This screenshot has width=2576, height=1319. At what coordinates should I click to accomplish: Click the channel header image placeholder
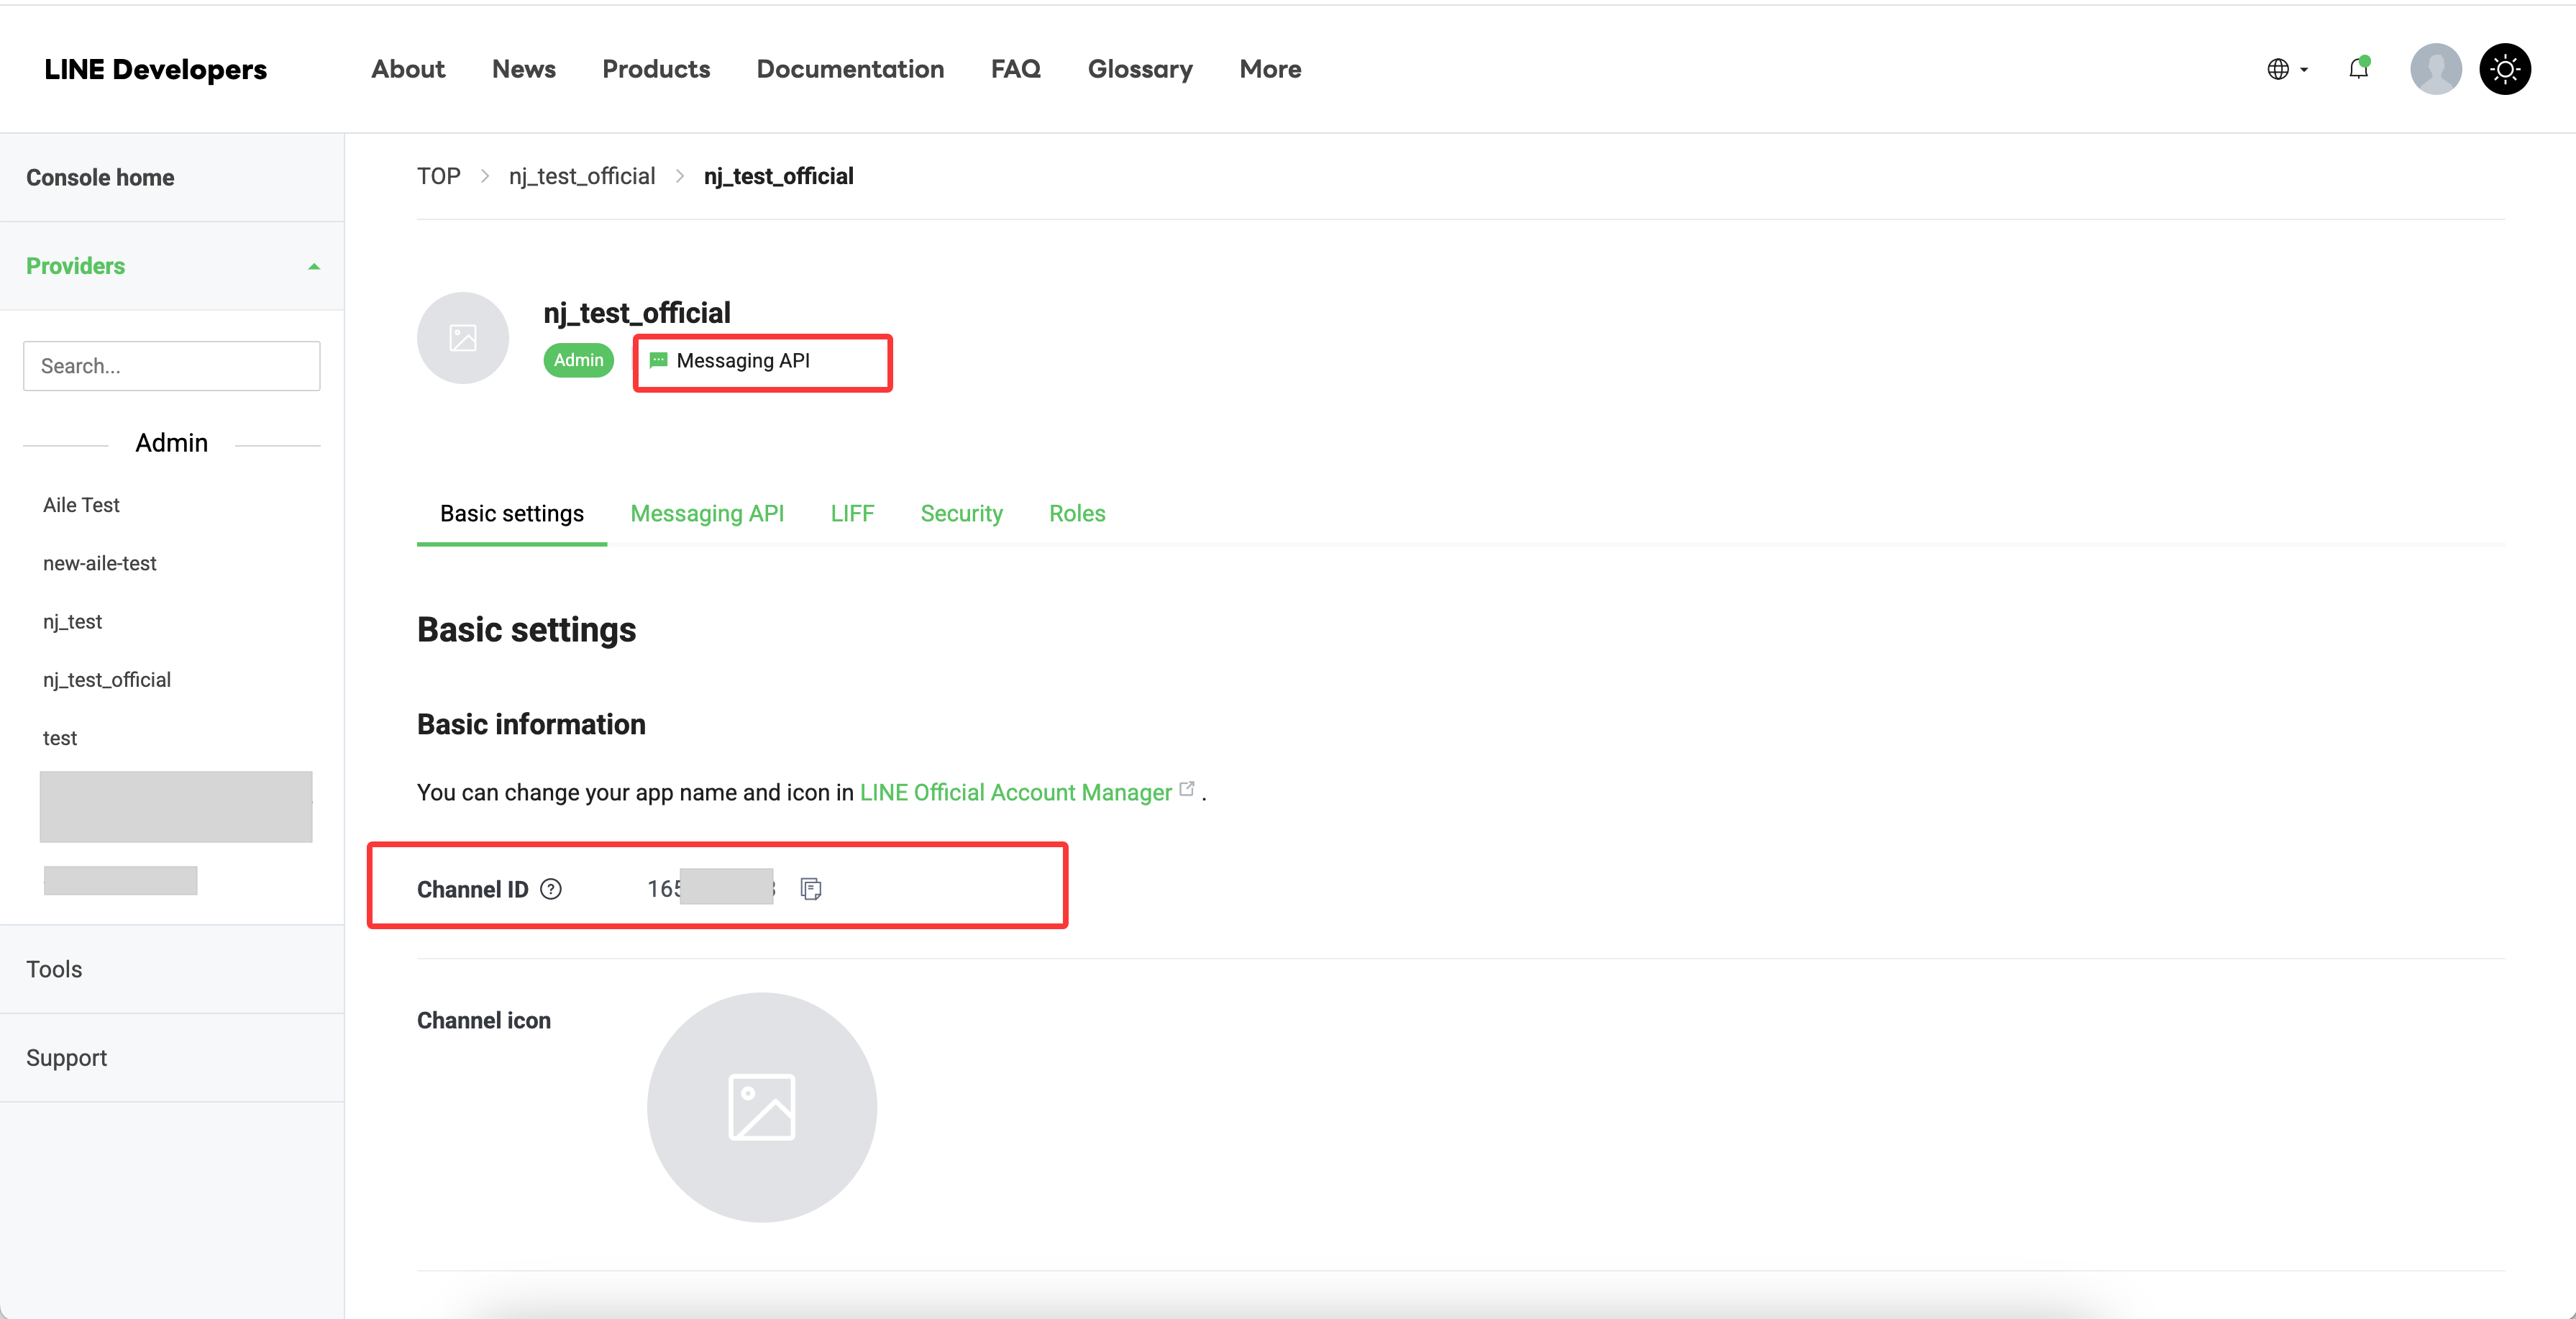(x=463, y=338)
